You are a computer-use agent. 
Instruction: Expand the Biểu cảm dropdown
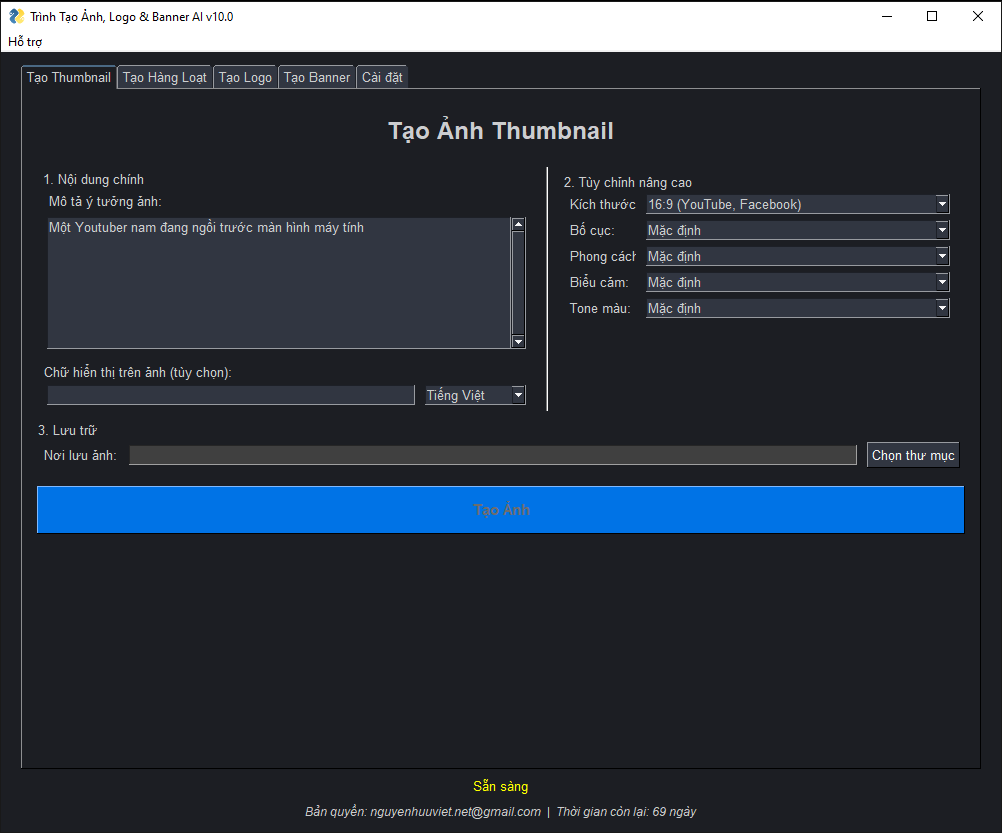pos(798,282)
